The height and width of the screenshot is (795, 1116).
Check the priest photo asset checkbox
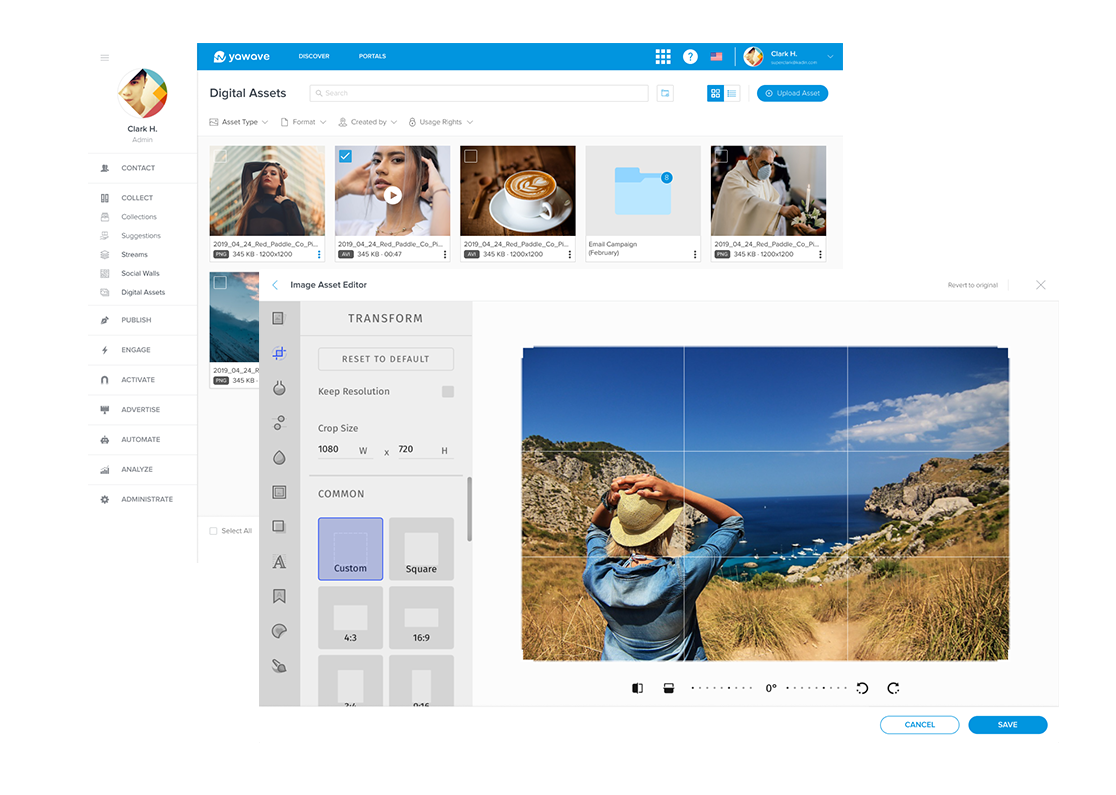tap(721, 156)
